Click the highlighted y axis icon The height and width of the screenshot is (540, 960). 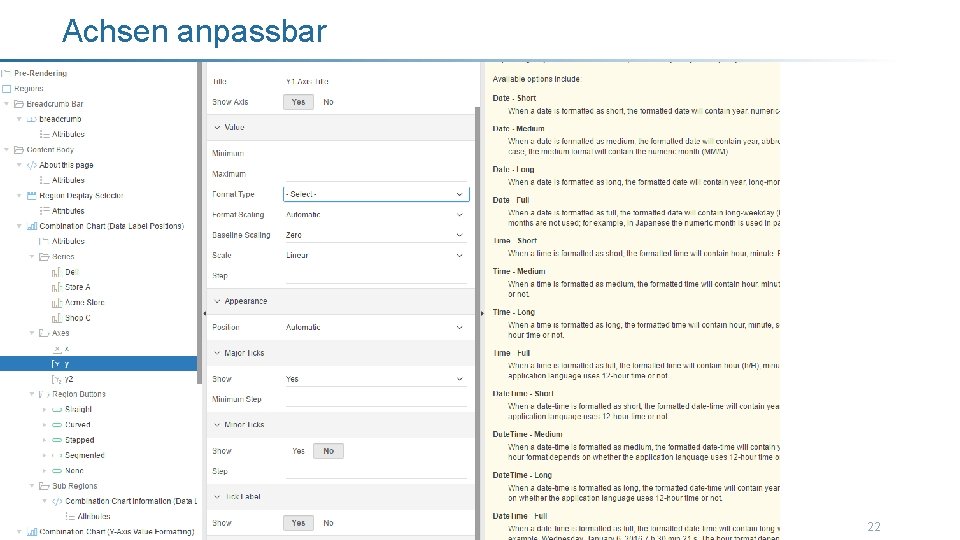point(56,364)
